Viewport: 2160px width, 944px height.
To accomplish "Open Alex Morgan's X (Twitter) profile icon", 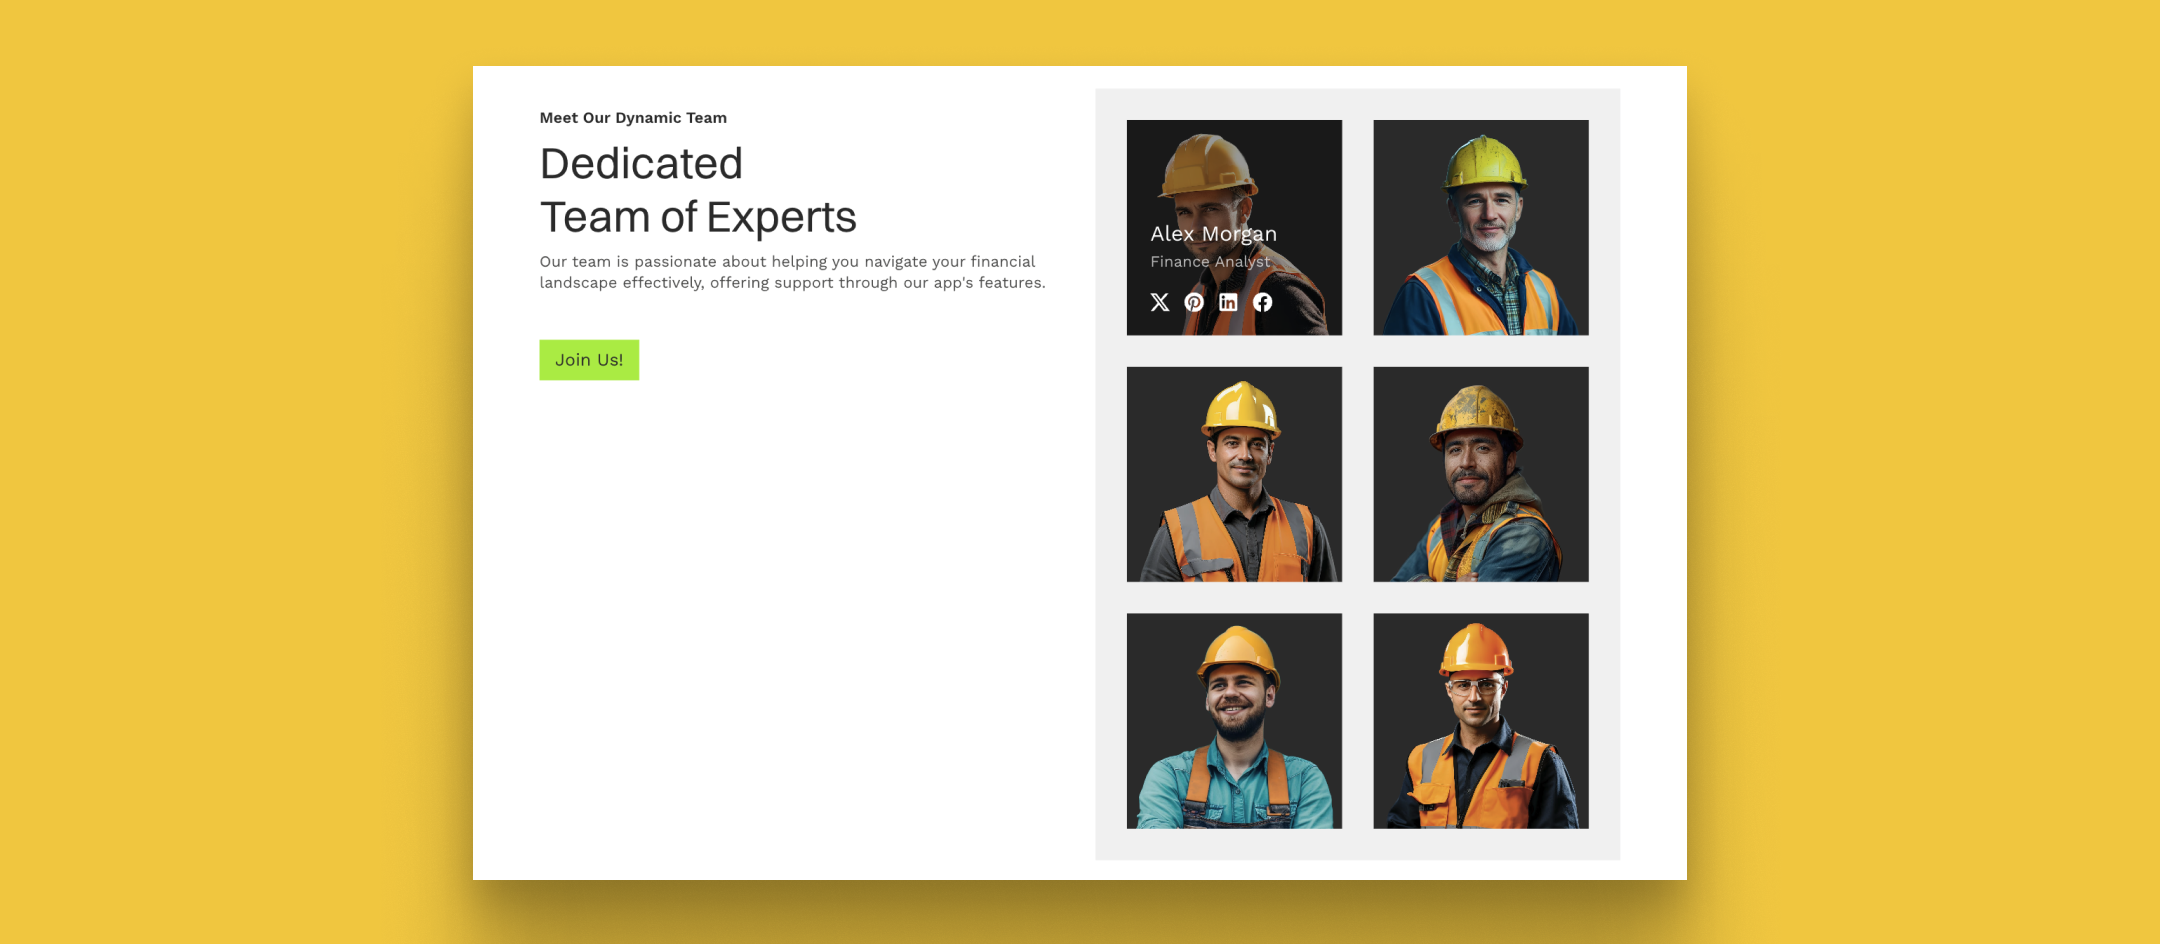I will pos(1160,302).
